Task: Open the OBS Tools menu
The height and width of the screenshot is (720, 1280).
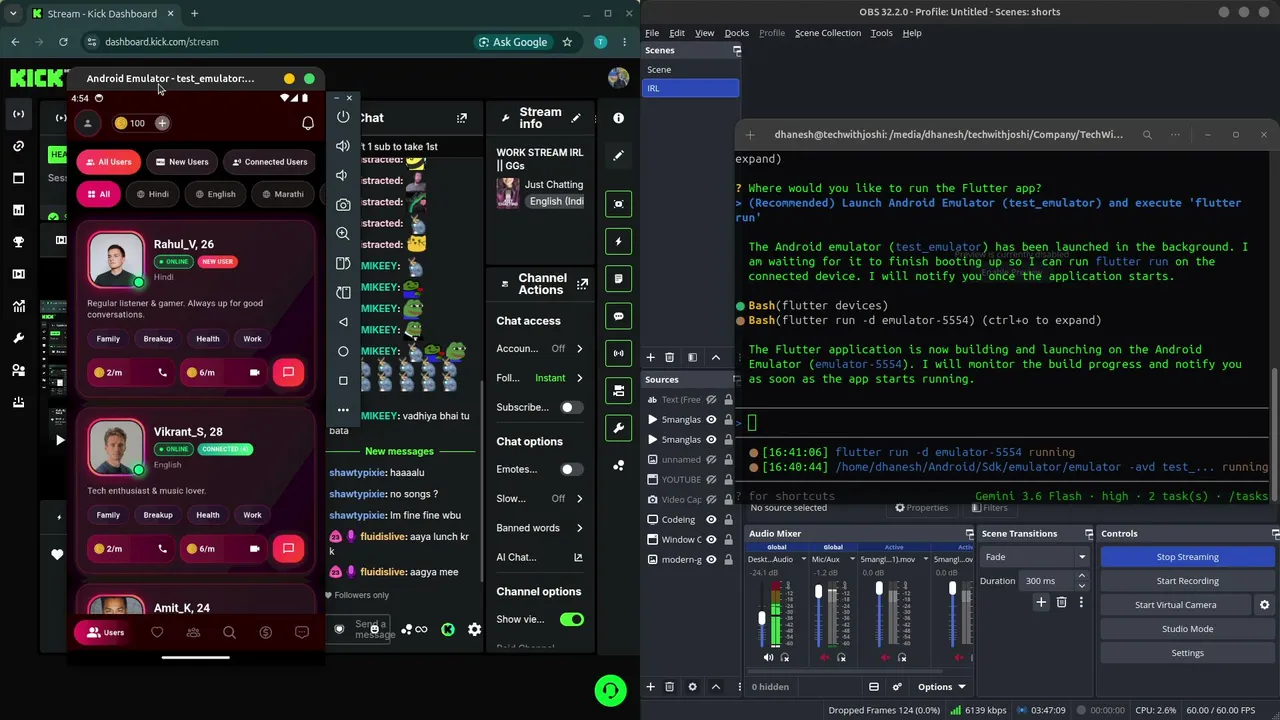Action: 881,33
